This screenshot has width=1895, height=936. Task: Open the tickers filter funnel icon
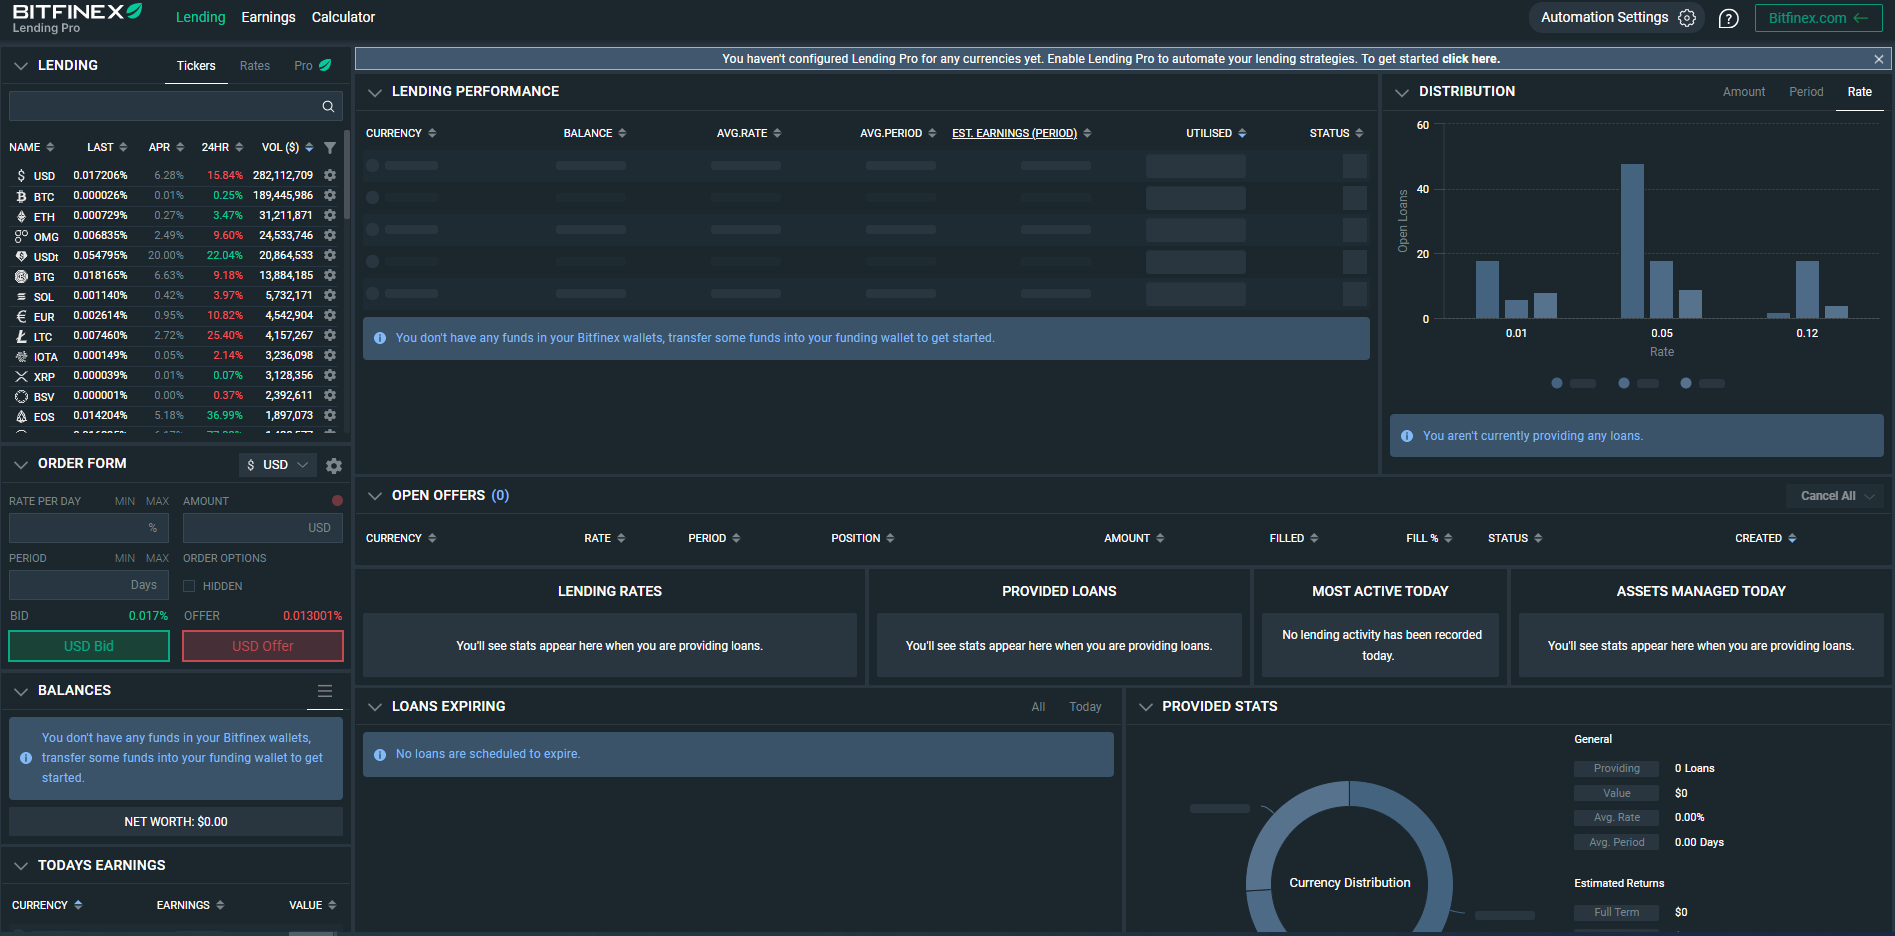tap(330, 148)
